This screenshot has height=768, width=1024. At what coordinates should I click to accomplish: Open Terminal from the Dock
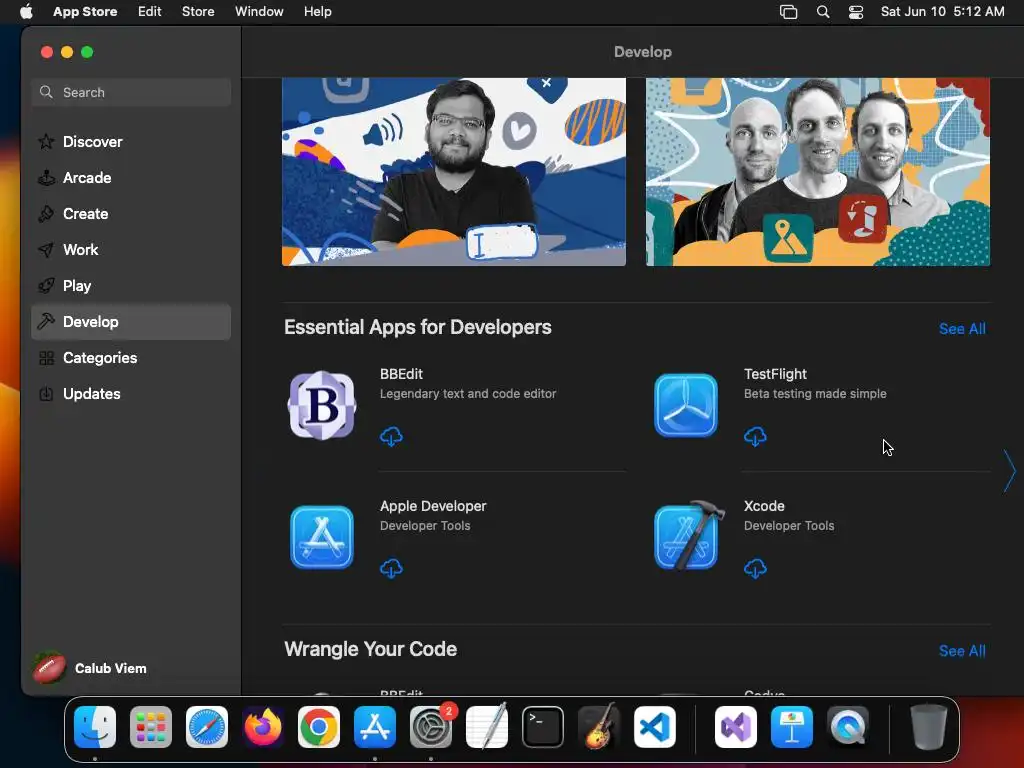tap(543, 727)
